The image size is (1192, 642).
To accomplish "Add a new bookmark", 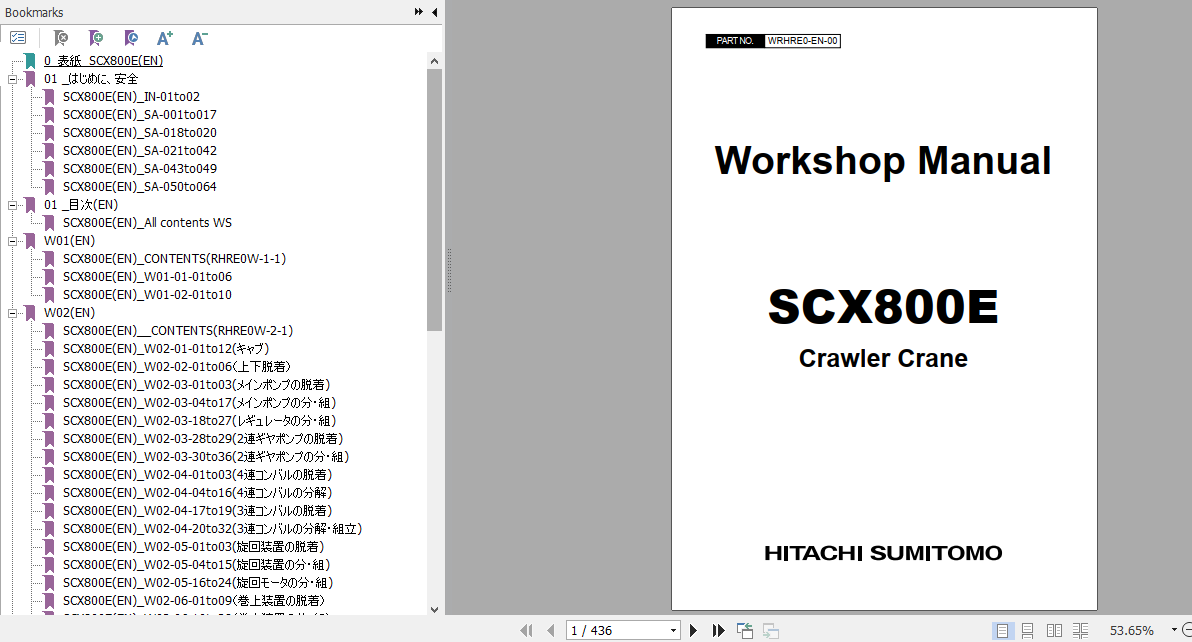I will (96, 37).
